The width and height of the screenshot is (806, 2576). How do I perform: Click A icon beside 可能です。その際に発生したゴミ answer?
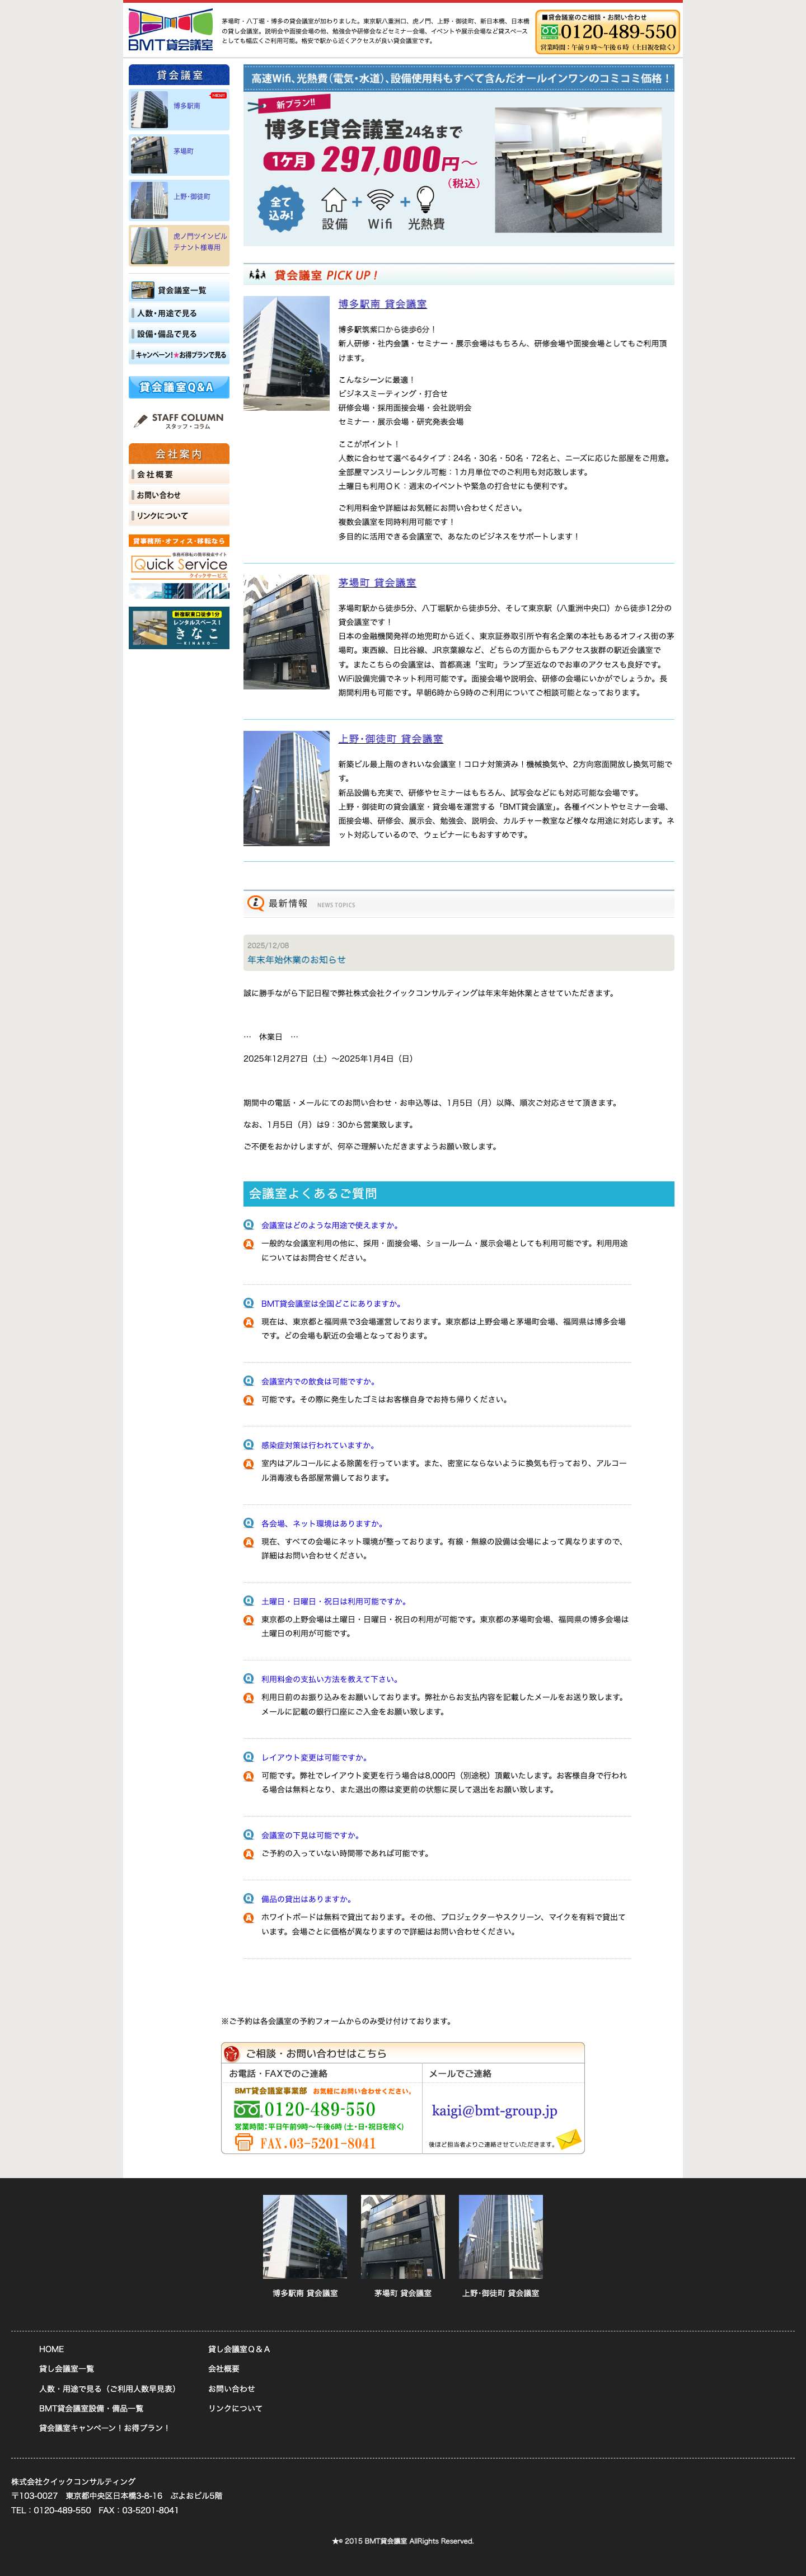click(249, 1400)
